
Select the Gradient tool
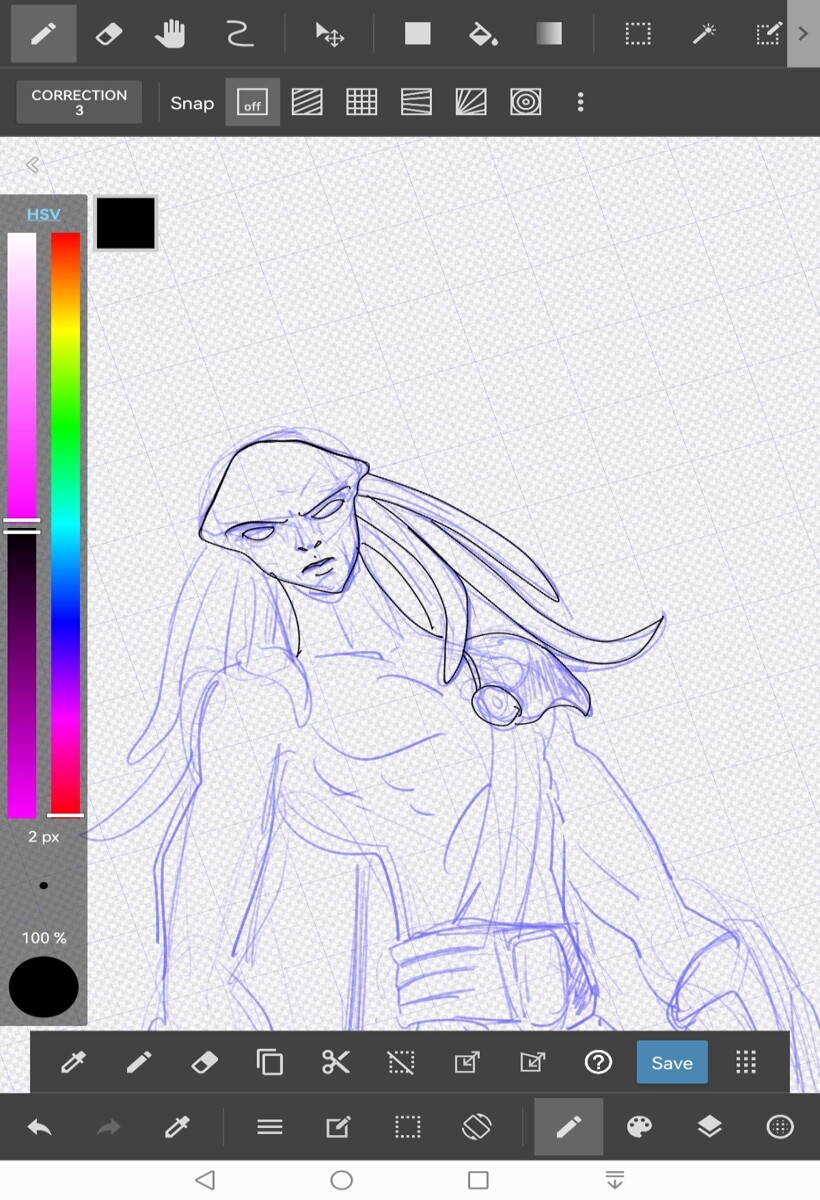549,34
